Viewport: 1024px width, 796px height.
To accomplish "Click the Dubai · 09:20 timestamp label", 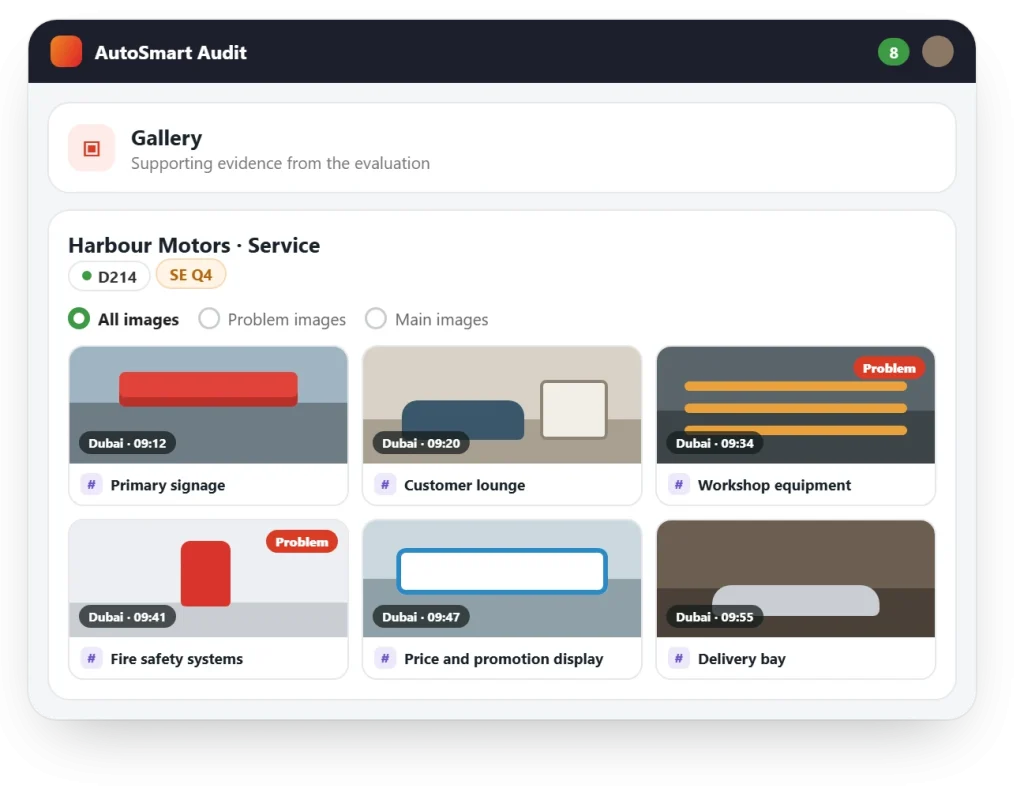I will (421, 443).
